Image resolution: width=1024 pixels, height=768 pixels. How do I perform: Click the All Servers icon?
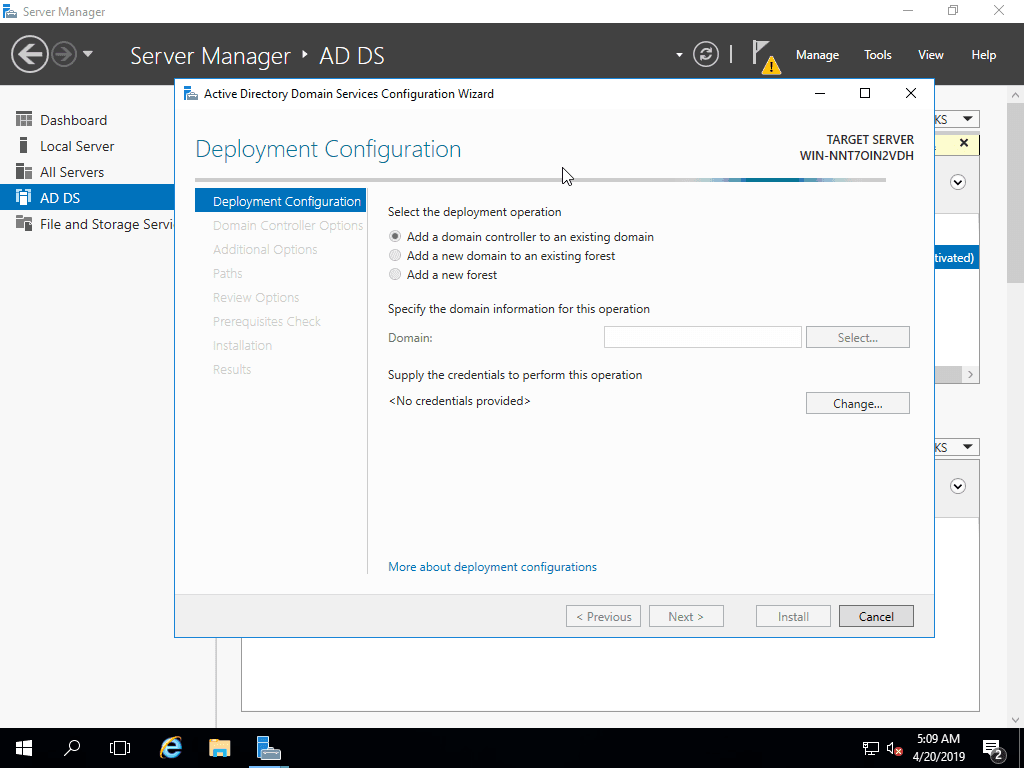[x=24, y=171]
